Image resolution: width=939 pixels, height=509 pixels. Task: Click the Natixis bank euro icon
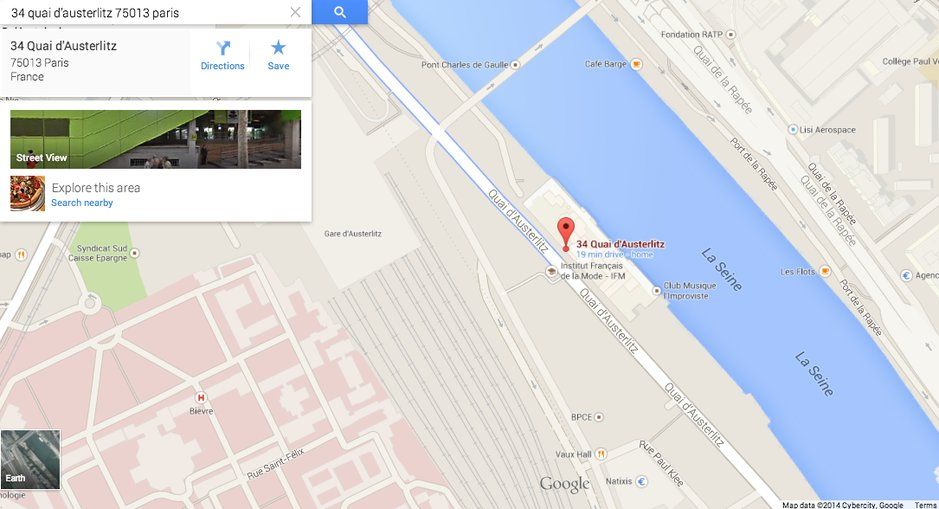[x=641, y=481]
